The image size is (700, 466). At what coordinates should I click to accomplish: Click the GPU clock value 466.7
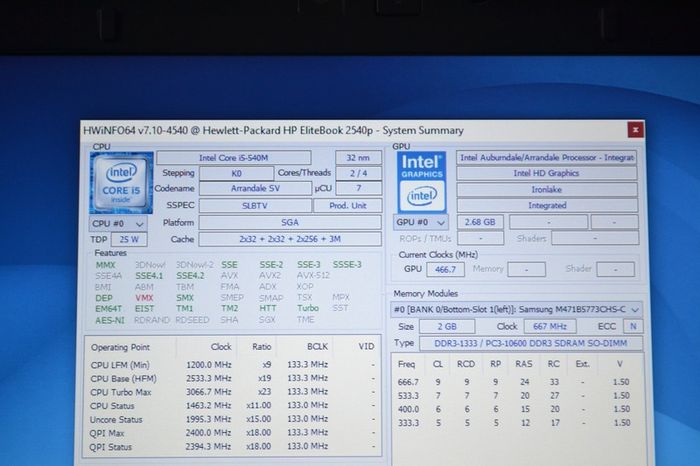(x=446, y=269)
